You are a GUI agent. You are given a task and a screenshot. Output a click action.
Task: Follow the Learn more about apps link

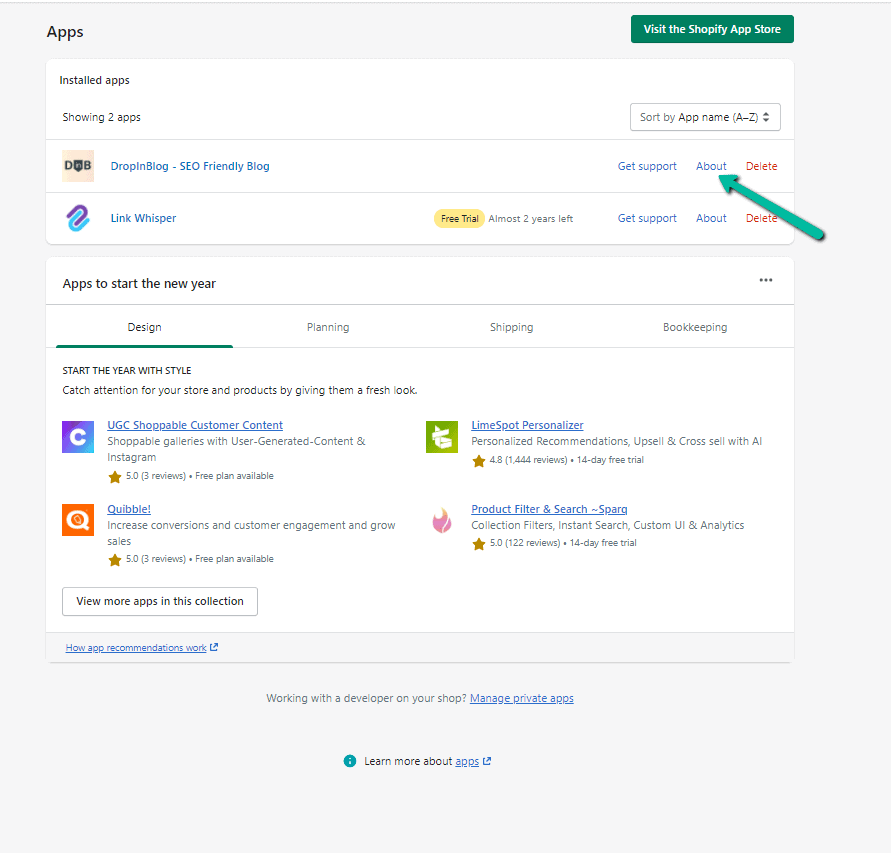click(x=467, y=762)
